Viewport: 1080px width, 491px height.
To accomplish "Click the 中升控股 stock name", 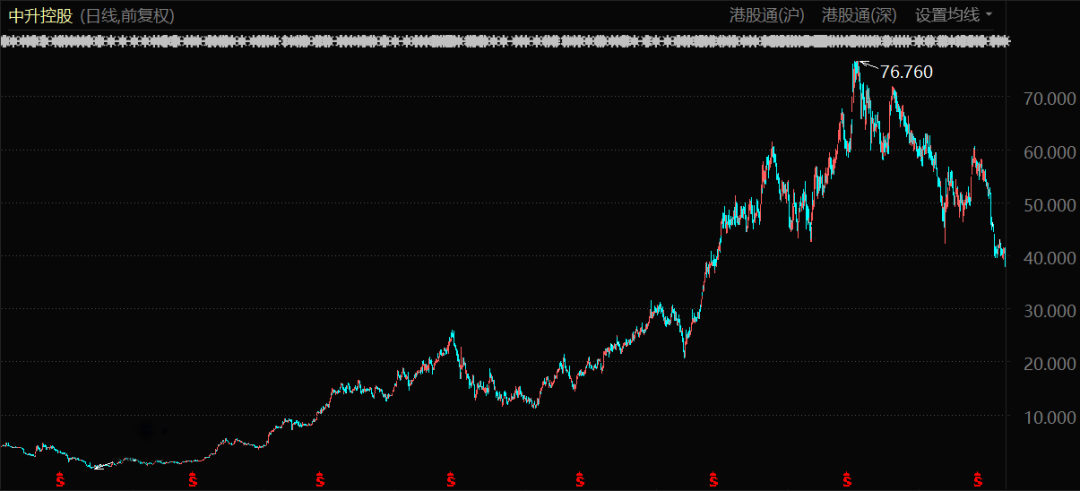I will click(38, 16).
